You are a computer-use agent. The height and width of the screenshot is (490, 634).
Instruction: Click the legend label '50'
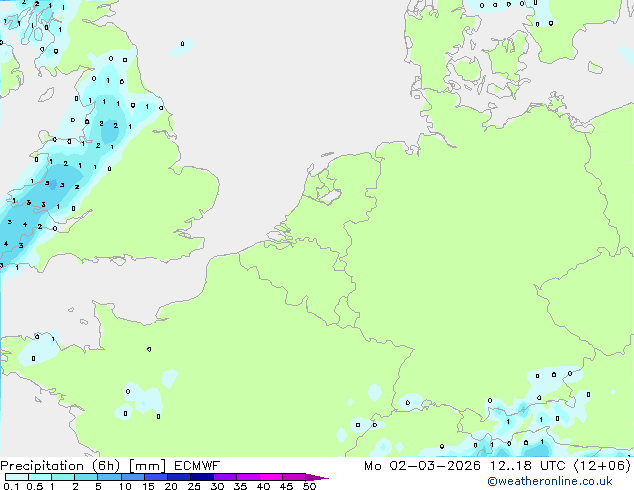point(310,486)
